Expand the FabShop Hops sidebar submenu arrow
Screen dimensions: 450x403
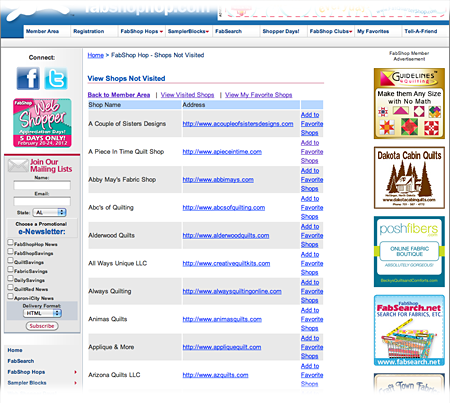[x=75, y=372]
